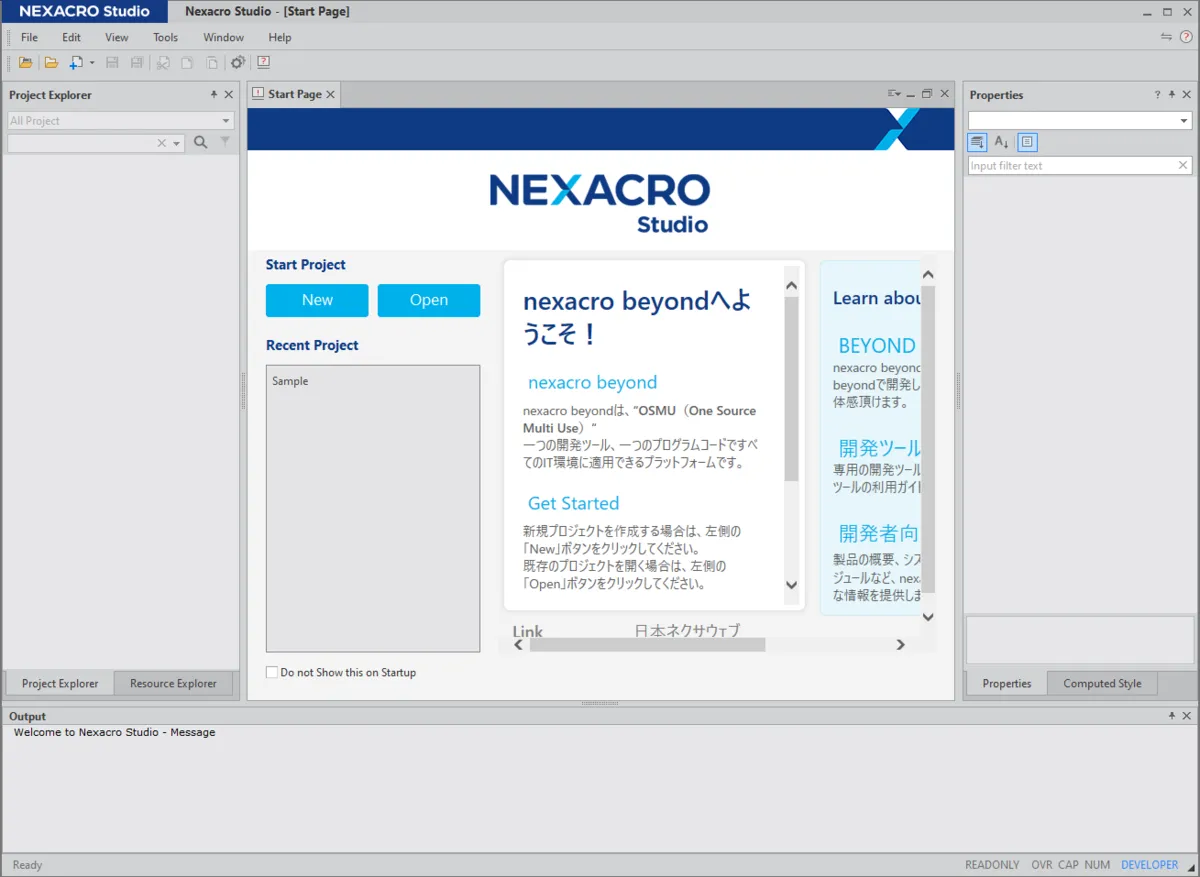Sort properties alphabetically in the Properties panel

(x=1001, y=142)
